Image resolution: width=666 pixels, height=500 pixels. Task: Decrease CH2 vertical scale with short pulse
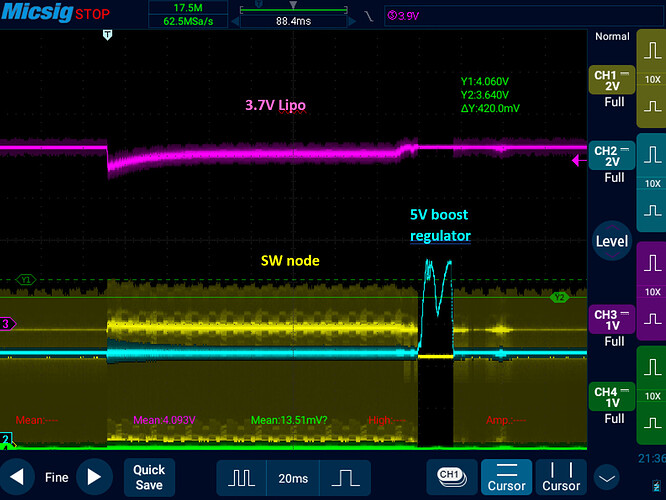652,210
